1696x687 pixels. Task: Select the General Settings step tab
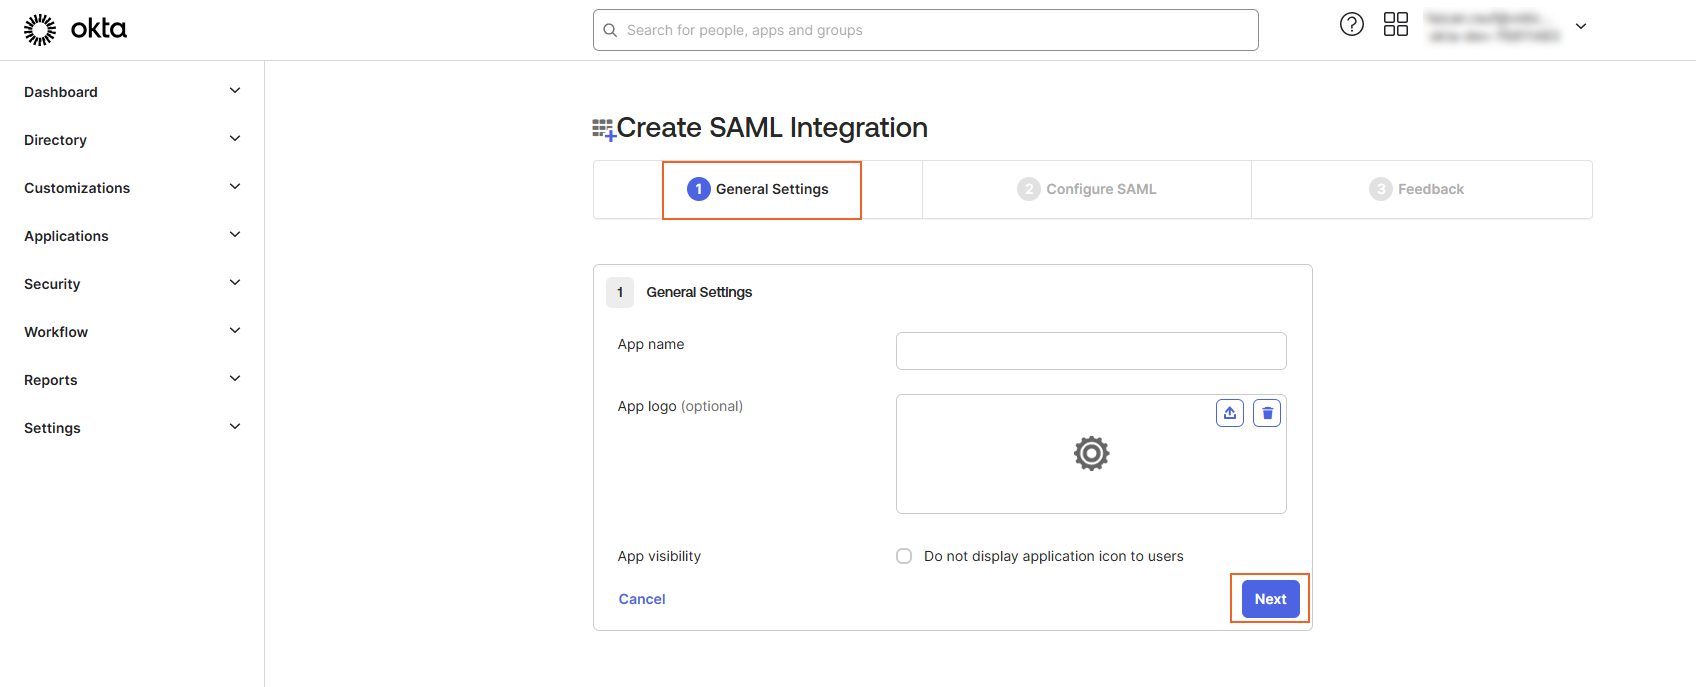point(761,189)
